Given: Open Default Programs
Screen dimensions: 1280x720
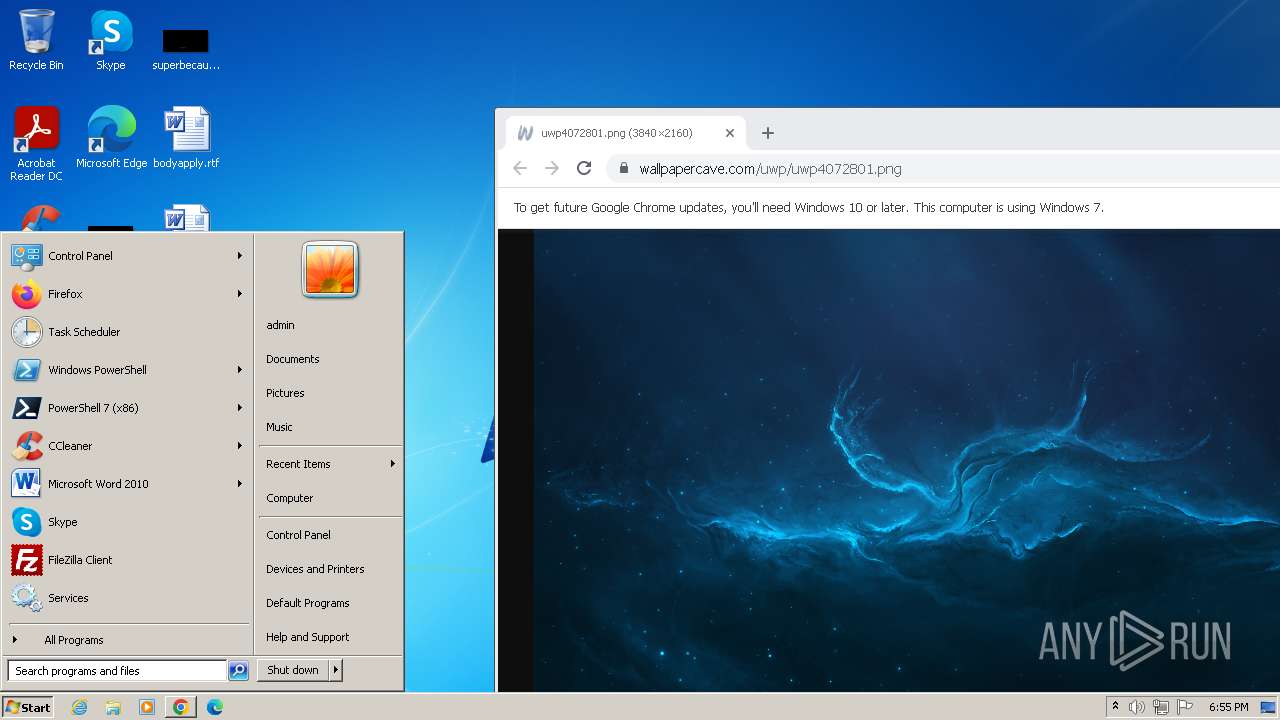Looking at the screenshot, I should pyautogui.click(x=330, y=603).
